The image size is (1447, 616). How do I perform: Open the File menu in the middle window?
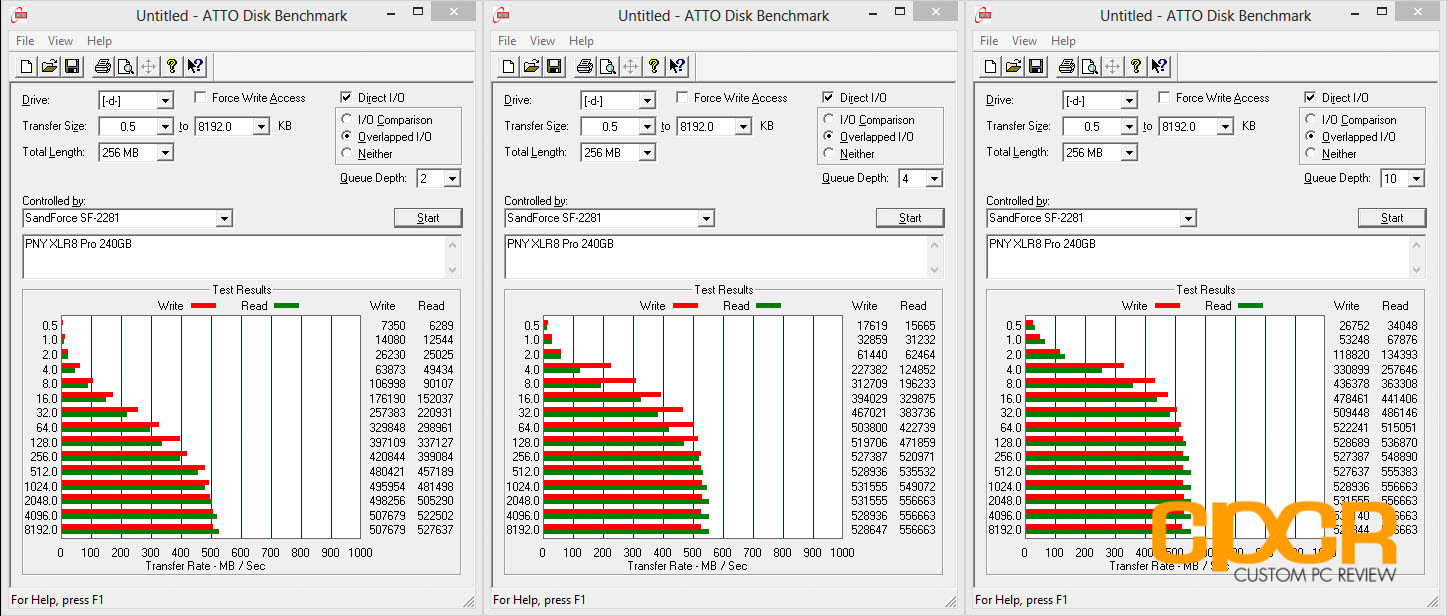tap(507, 41)
